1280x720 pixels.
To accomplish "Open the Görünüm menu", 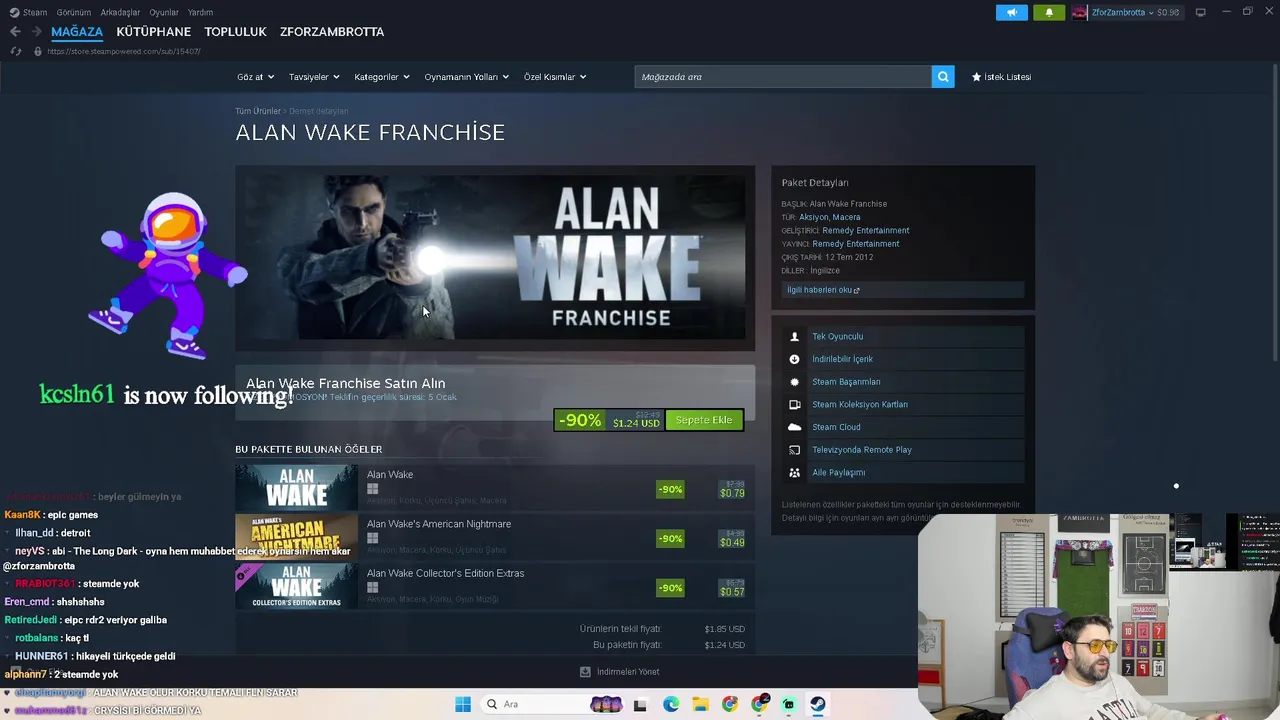I will pos(74,12).
